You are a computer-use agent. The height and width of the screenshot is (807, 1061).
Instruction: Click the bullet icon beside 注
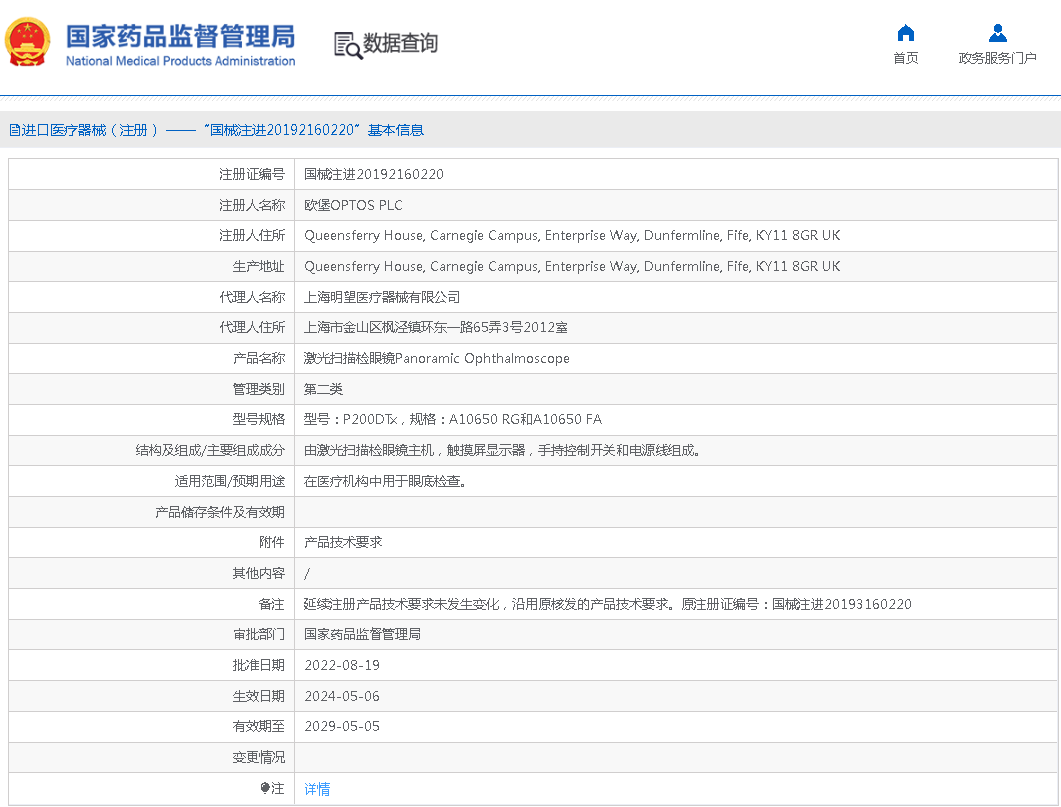tap(265, 789)
